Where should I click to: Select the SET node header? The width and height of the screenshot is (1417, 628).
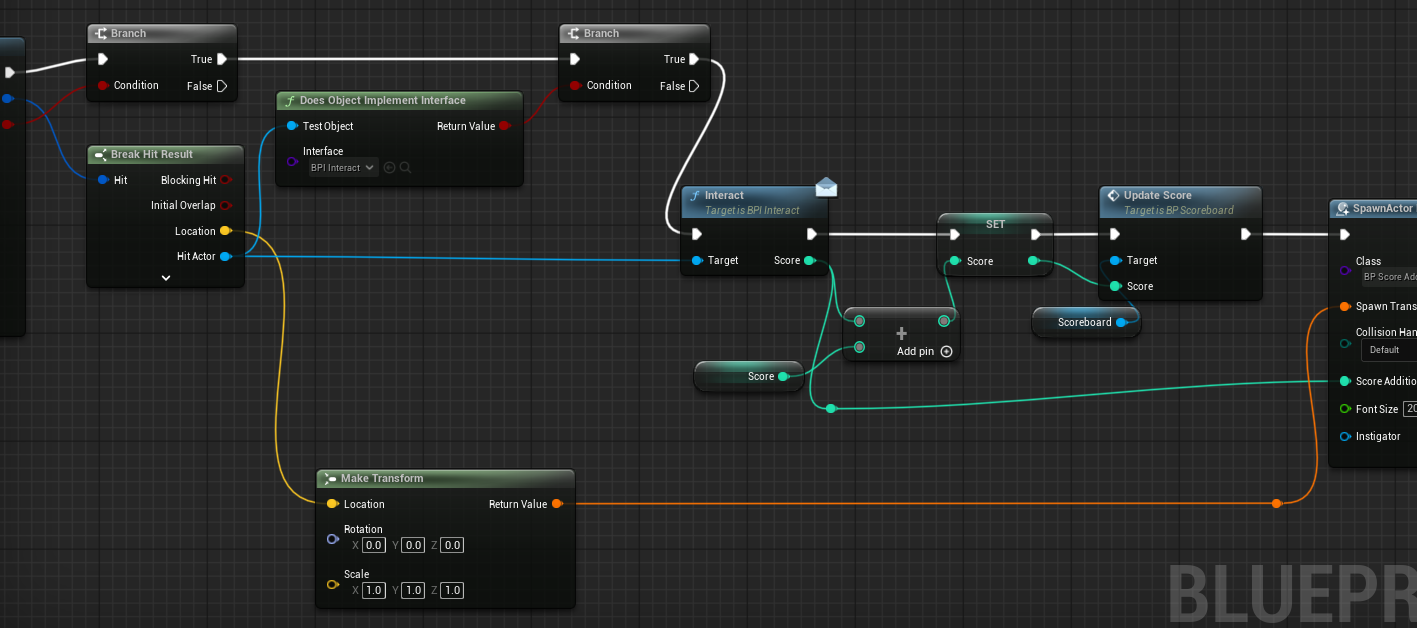click(x=994, y=224)
